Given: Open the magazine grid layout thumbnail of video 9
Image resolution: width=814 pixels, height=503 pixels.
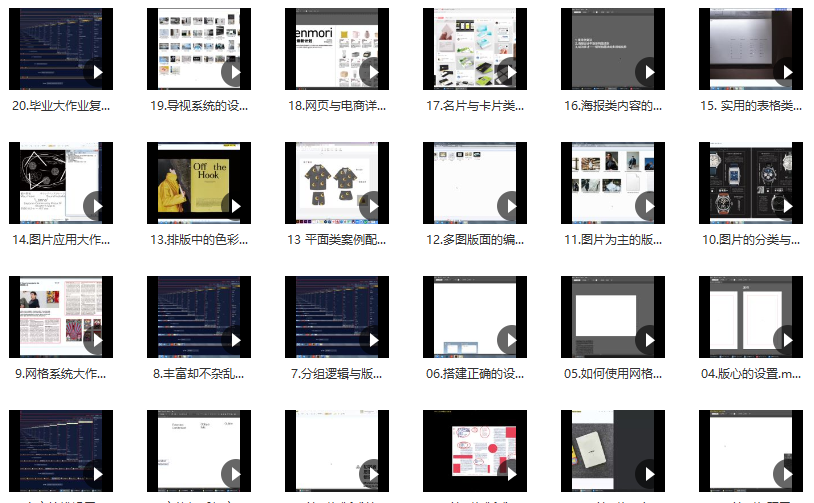Looking at the screenshot, I should [61, 317].
